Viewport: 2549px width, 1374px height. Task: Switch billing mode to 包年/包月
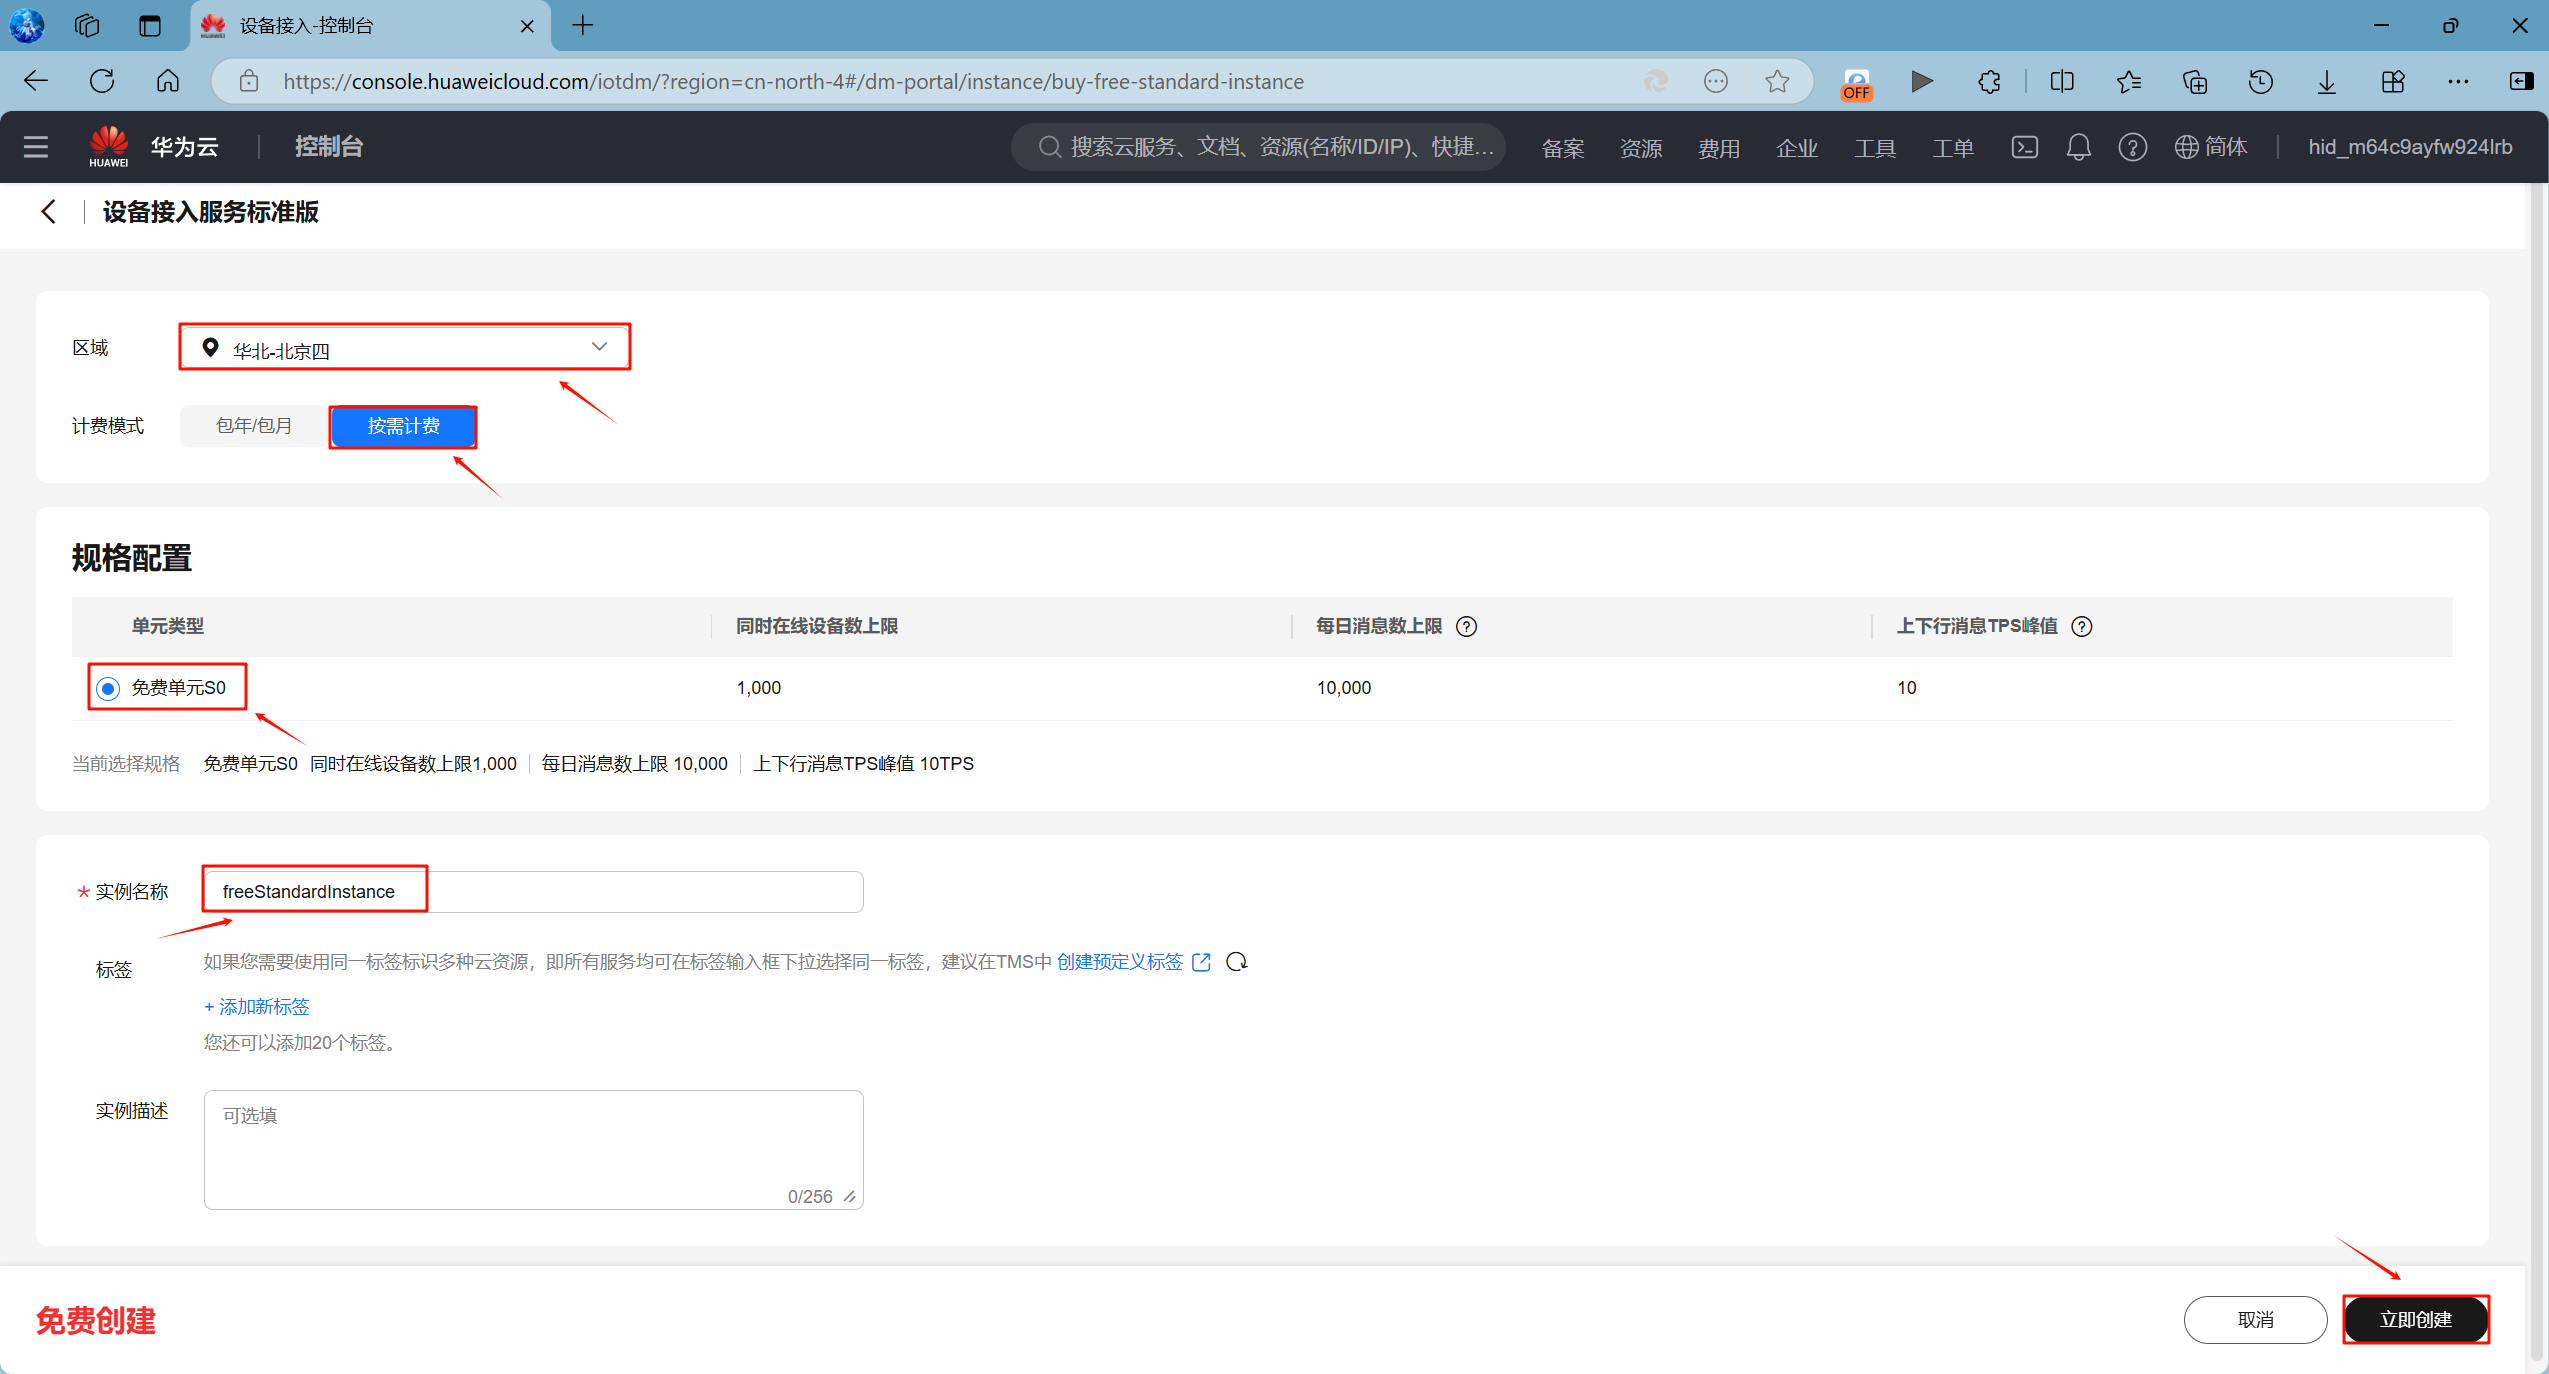click(254, 426)
